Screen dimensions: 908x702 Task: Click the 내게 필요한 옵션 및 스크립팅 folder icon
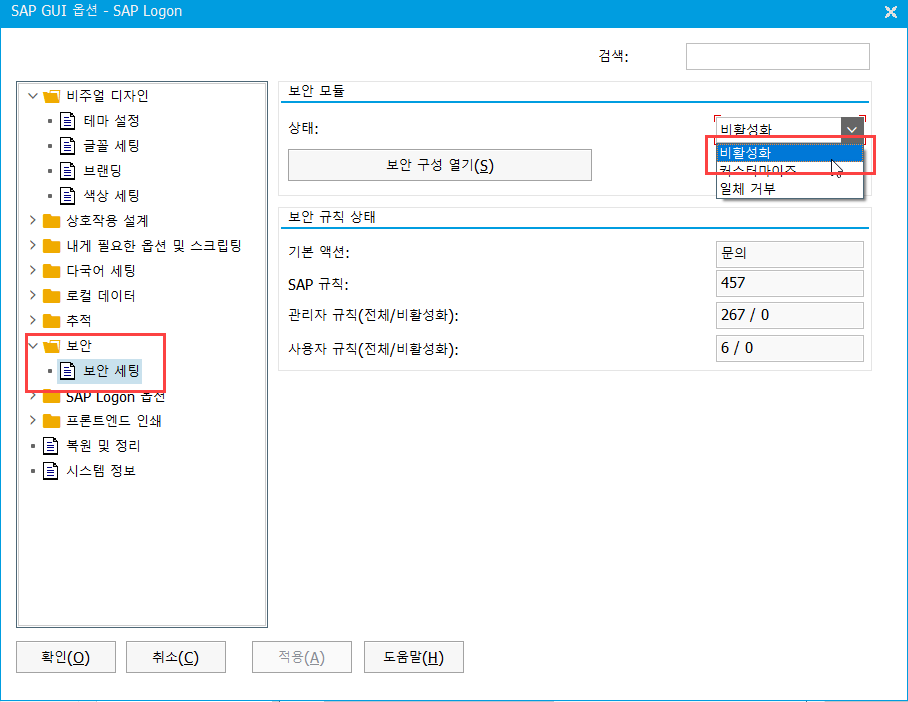click(52, 246)
